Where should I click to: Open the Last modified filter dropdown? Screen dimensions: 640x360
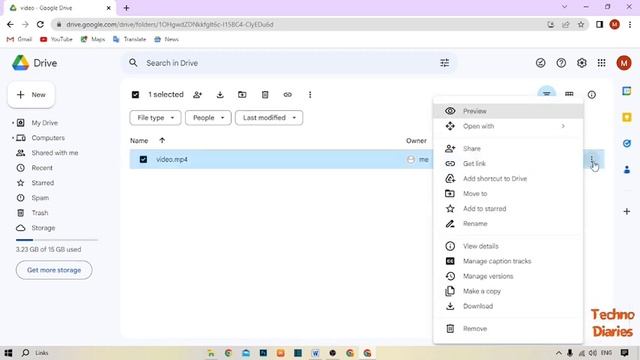click(x=269, y=118)
